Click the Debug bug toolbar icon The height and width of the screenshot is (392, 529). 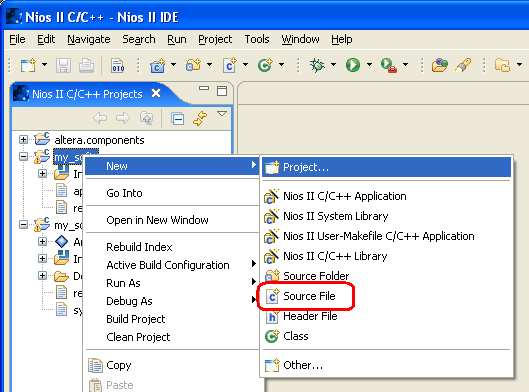click(317, 65)
